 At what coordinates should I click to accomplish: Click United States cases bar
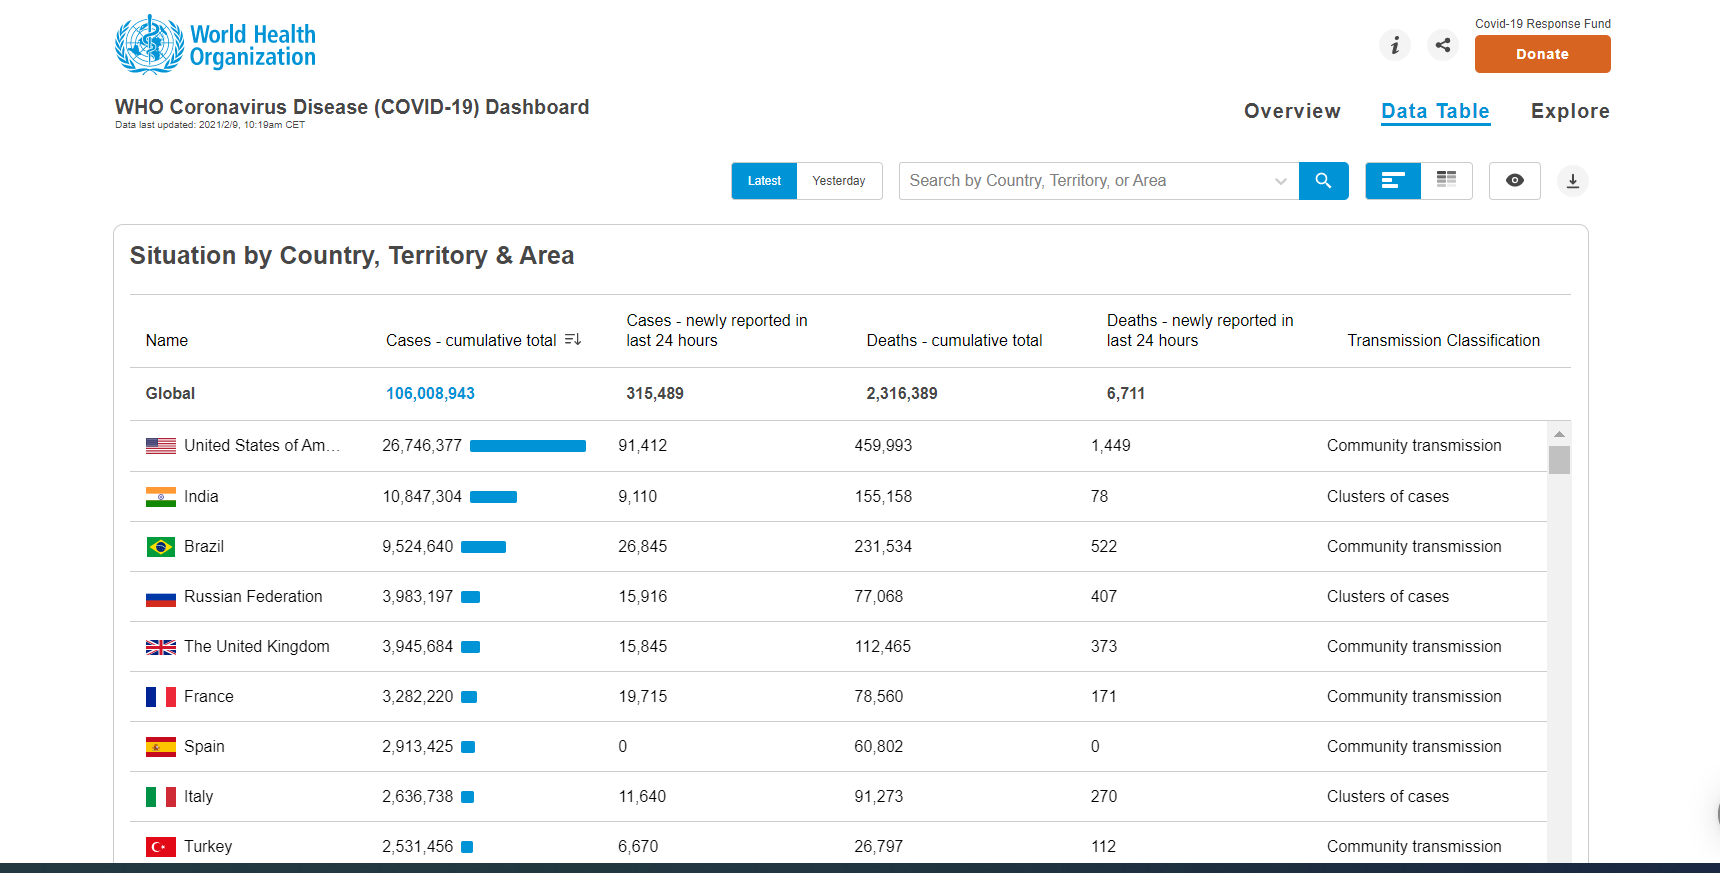point(528,446)
